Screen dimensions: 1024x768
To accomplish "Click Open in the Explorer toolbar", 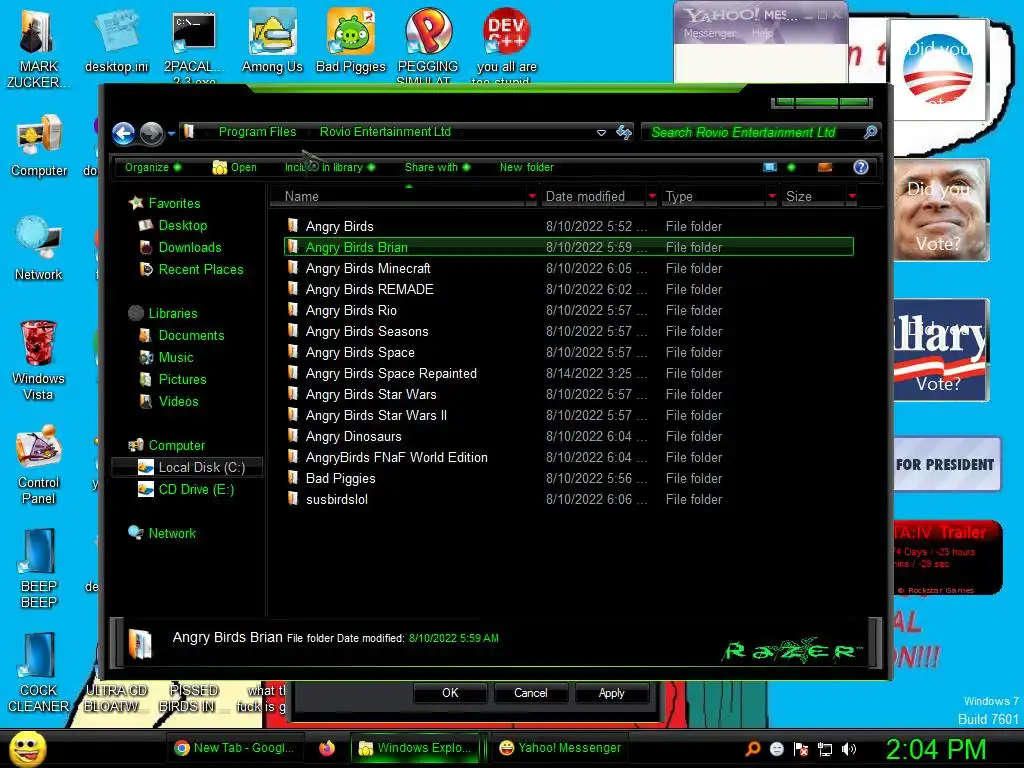I will [234, 167].
